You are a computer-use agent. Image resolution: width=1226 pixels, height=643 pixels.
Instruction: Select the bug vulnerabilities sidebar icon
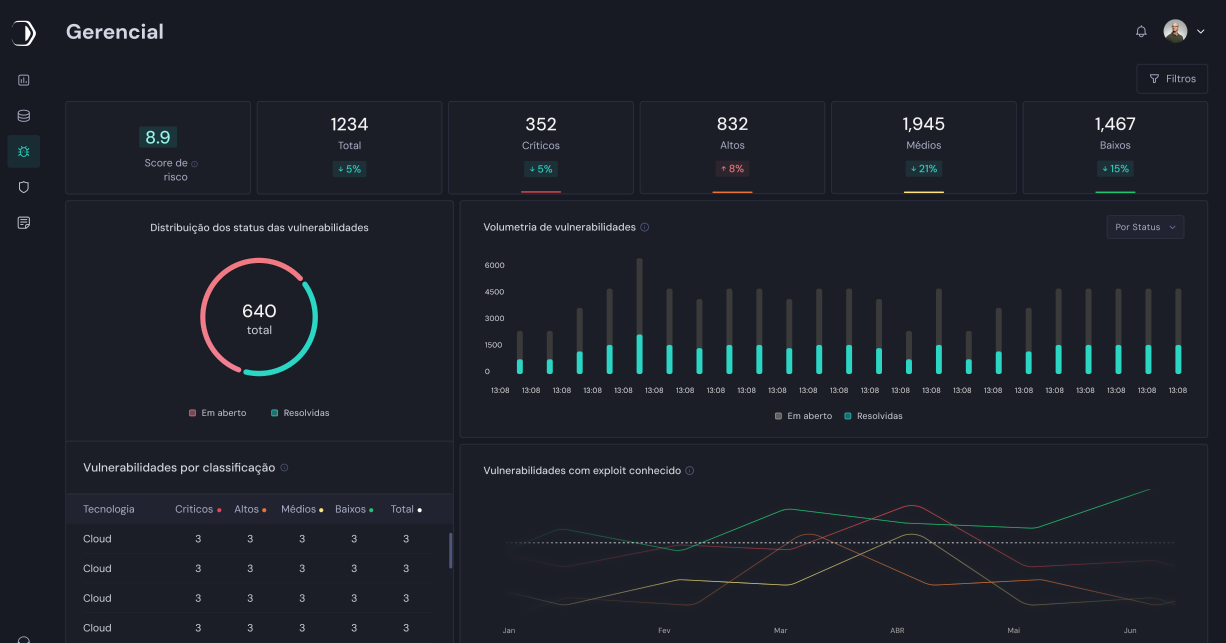pyautogui.click(x=24, y=151)
